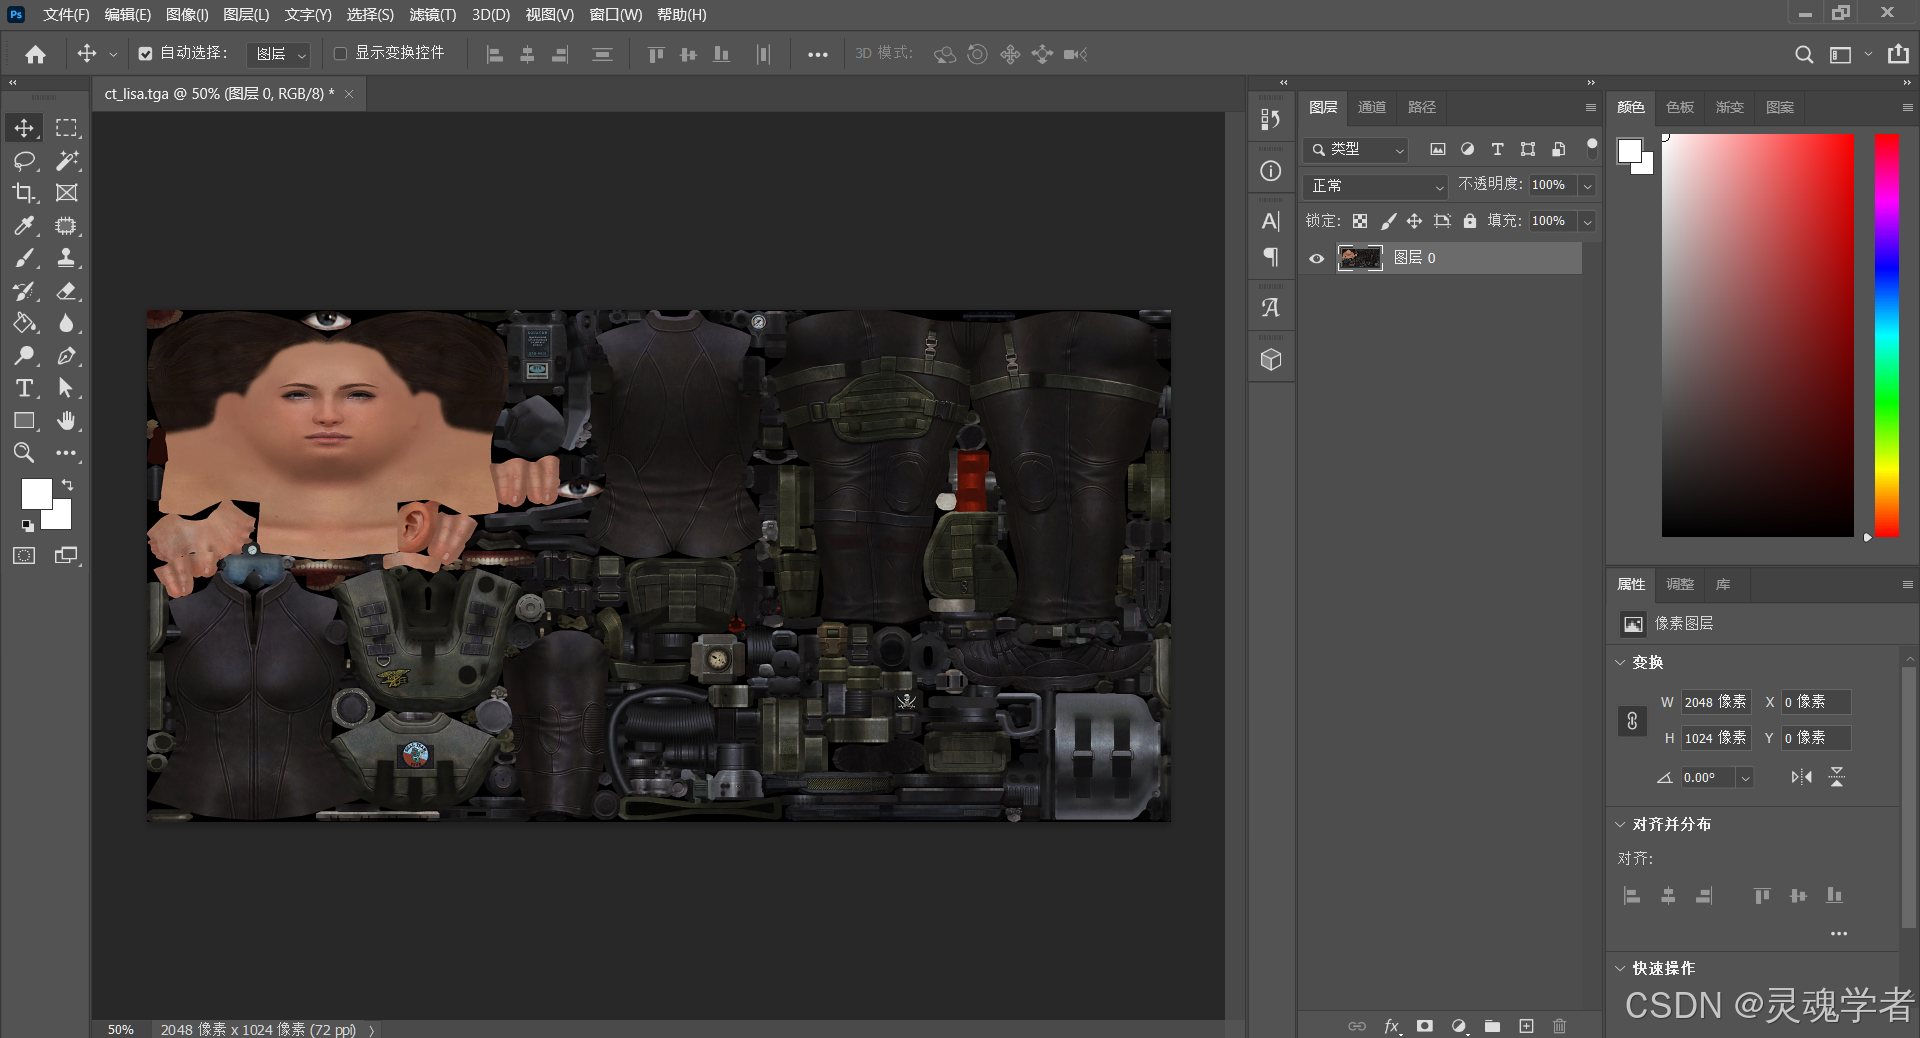This screenshot has width=1920, height=1038.
Task: Click the foreground color swatch in toolbar
Action: click(x=36, y=493)
